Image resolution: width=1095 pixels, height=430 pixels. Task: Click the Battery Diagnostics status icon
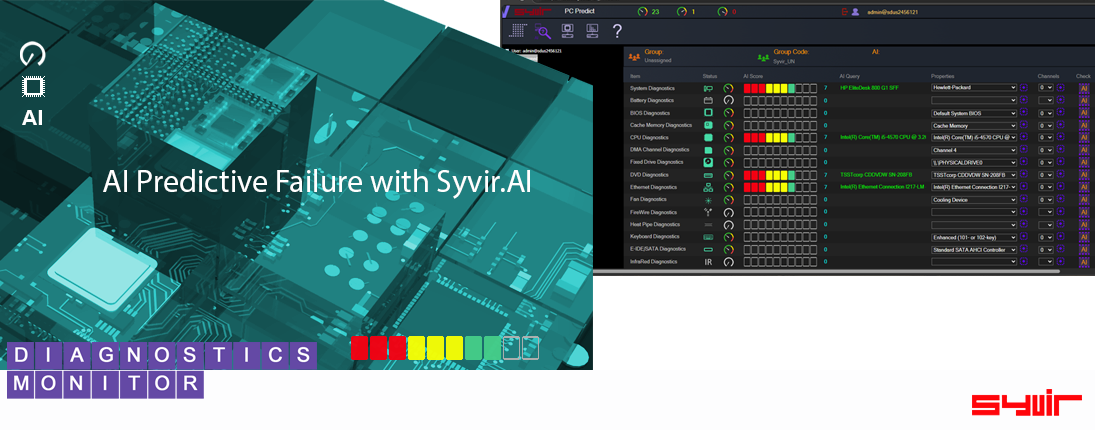(708, 100)
